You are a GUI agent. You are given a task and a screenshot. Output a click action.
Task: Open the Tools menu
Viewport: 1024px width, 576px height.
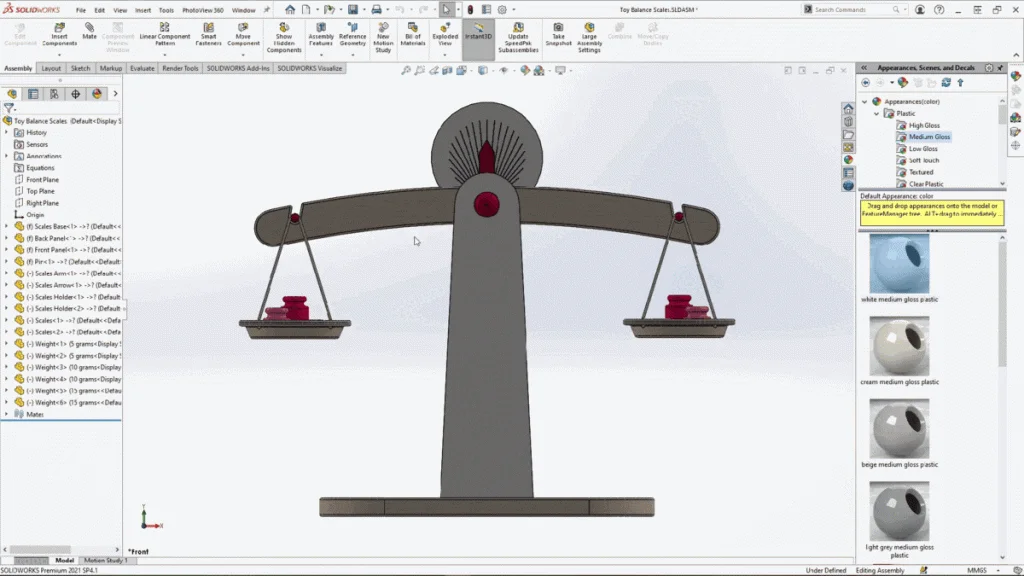166,10
